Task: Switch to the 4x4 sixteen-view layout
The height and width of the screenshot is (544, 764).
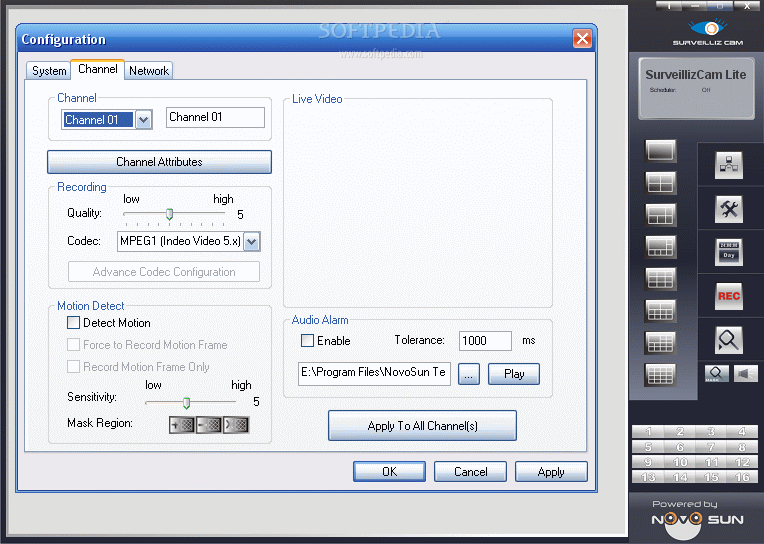Action: point(661,375)
